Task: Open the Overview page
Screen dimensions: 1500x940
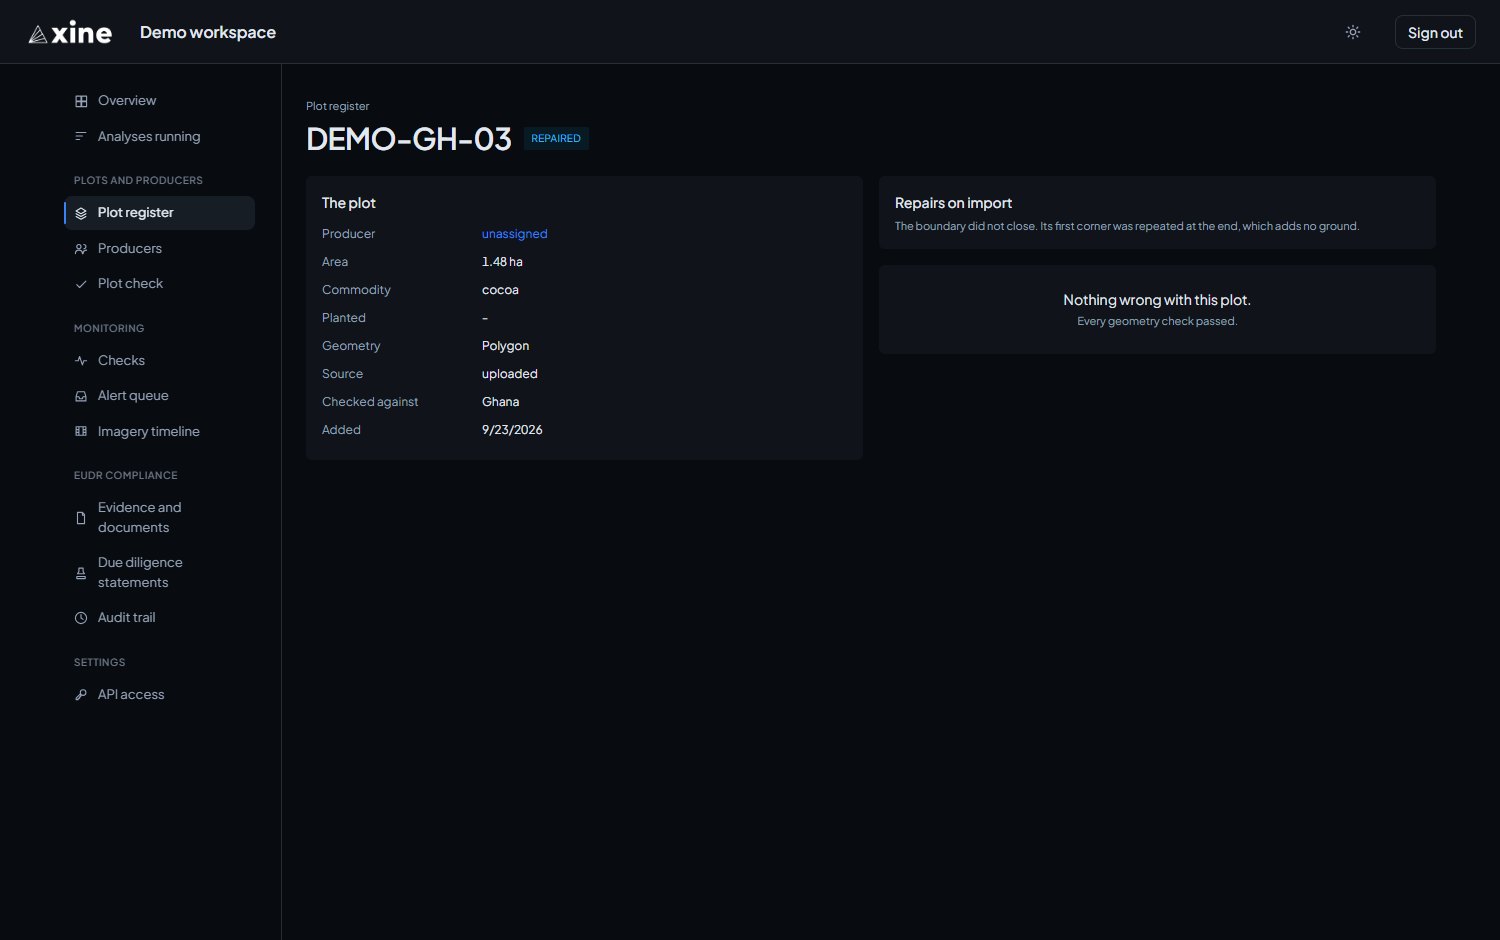Action: click(x=160, y=101)
